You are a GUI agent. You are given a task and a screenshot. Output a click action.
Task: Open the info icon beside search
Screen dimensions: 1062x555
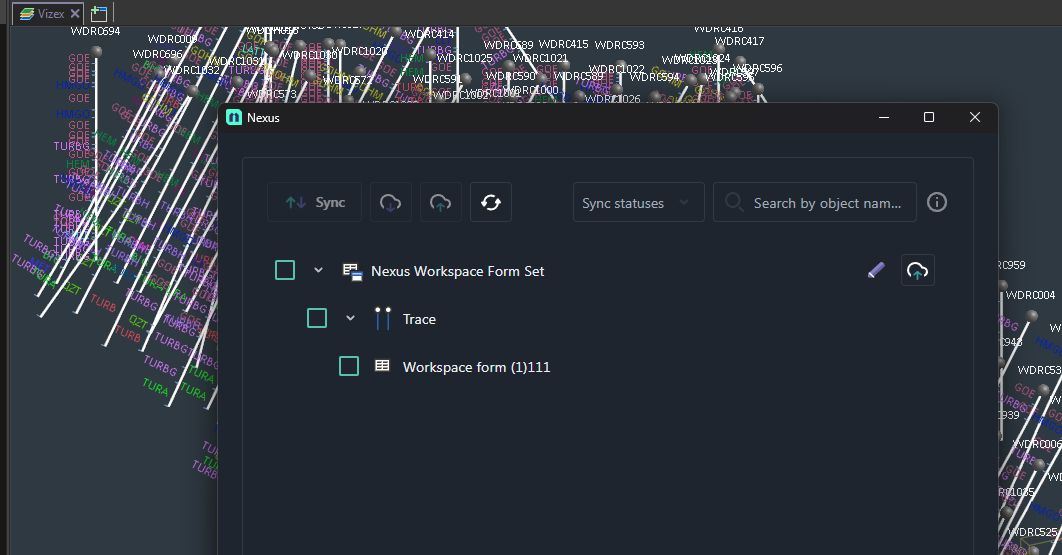tap(937, 202)
